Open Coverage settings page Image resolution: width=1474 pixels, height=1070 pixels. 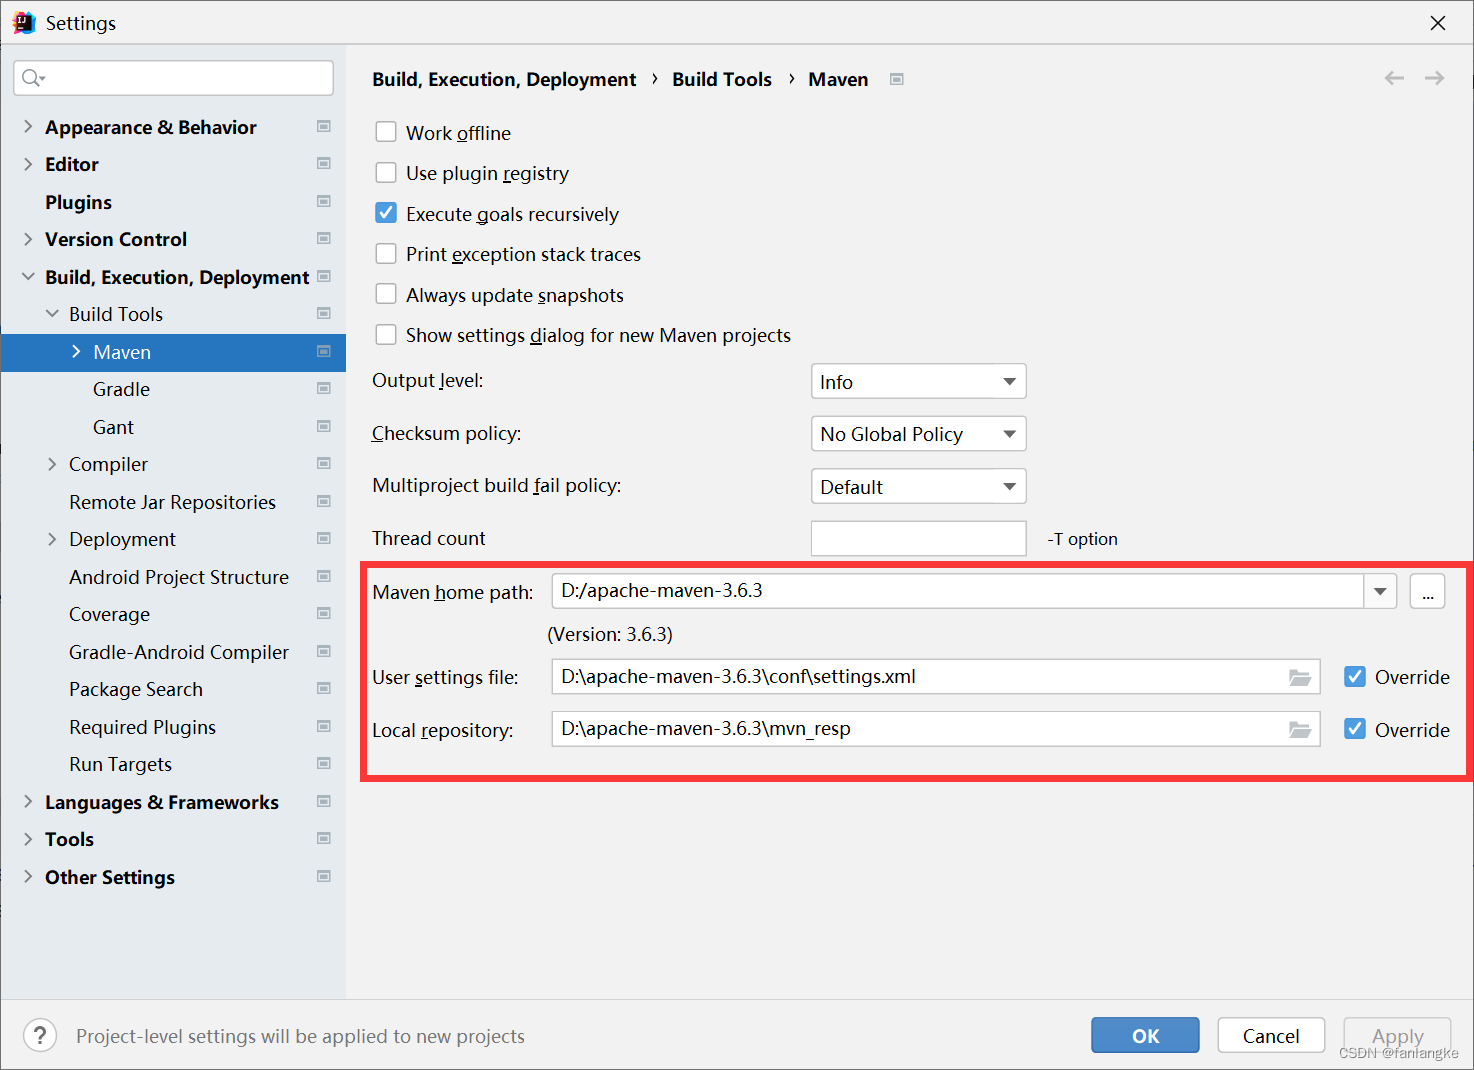pyautogui.click(x=109, y=614)
